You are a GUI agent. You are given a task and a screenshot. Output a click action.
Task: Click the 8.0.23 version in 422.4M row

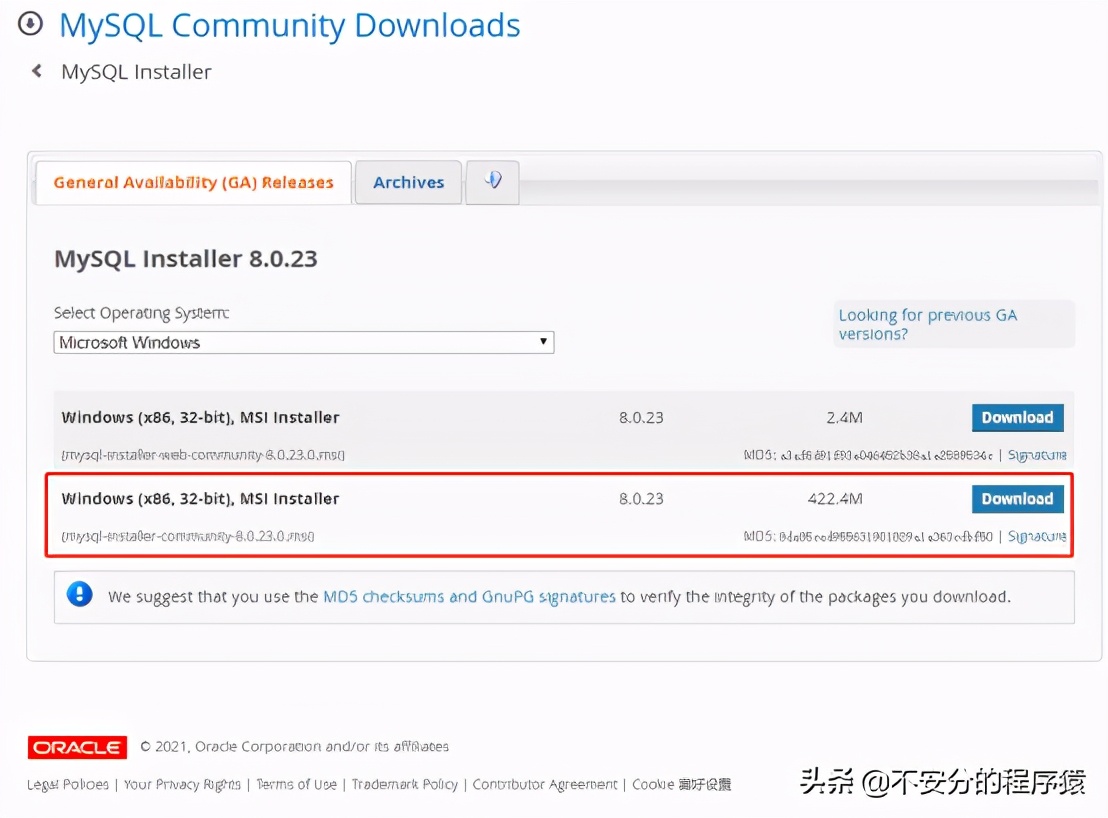click(x=641, y=499)
